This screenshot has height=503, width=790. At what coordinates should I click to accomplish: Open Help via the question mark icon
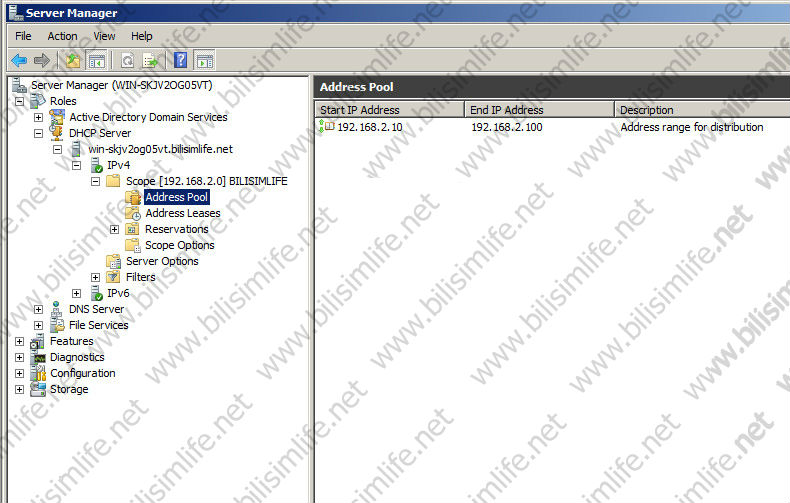point(180,60)
